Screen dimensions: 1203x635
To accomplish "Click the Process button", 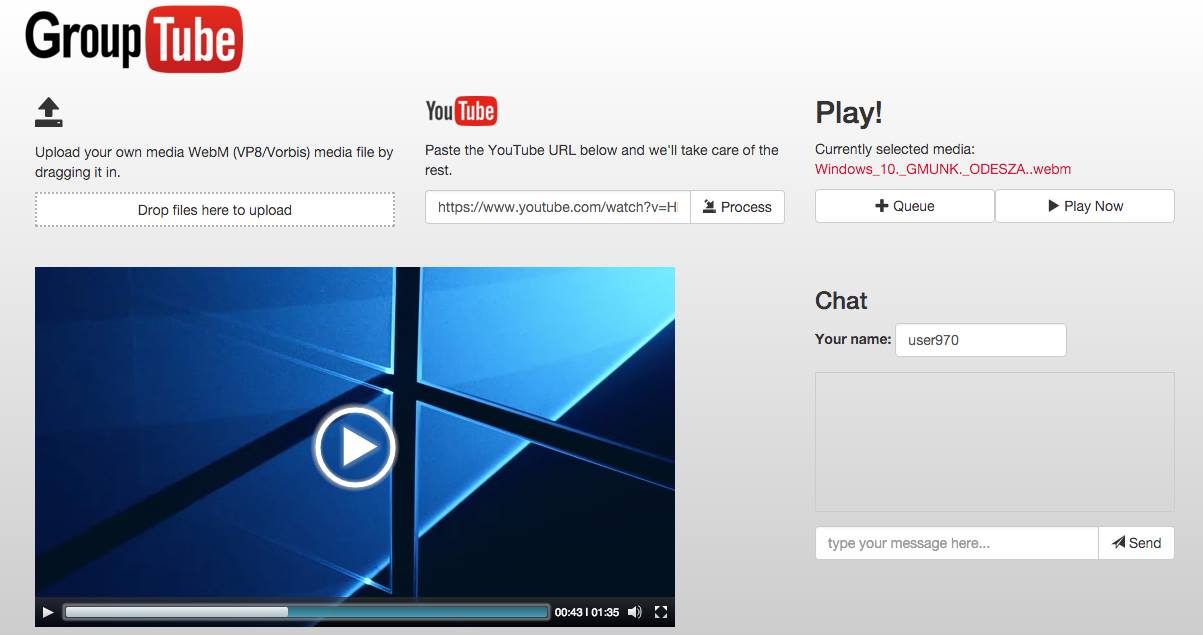I will 737,207.
